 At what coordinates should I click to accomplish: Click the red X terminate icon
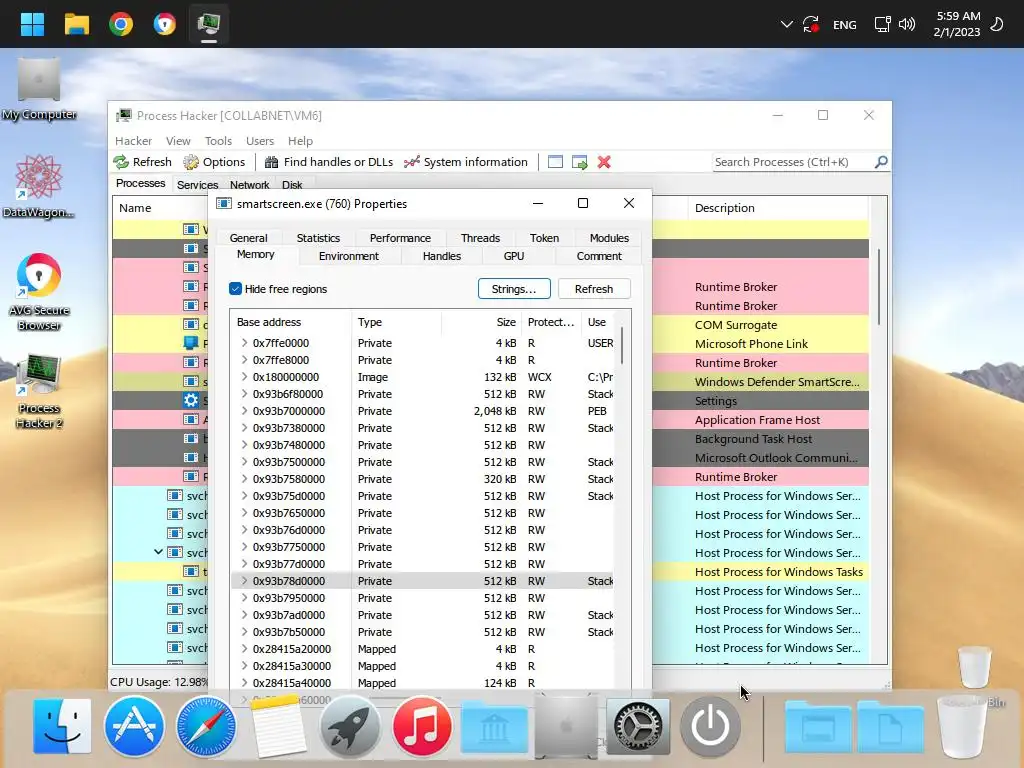604,162
